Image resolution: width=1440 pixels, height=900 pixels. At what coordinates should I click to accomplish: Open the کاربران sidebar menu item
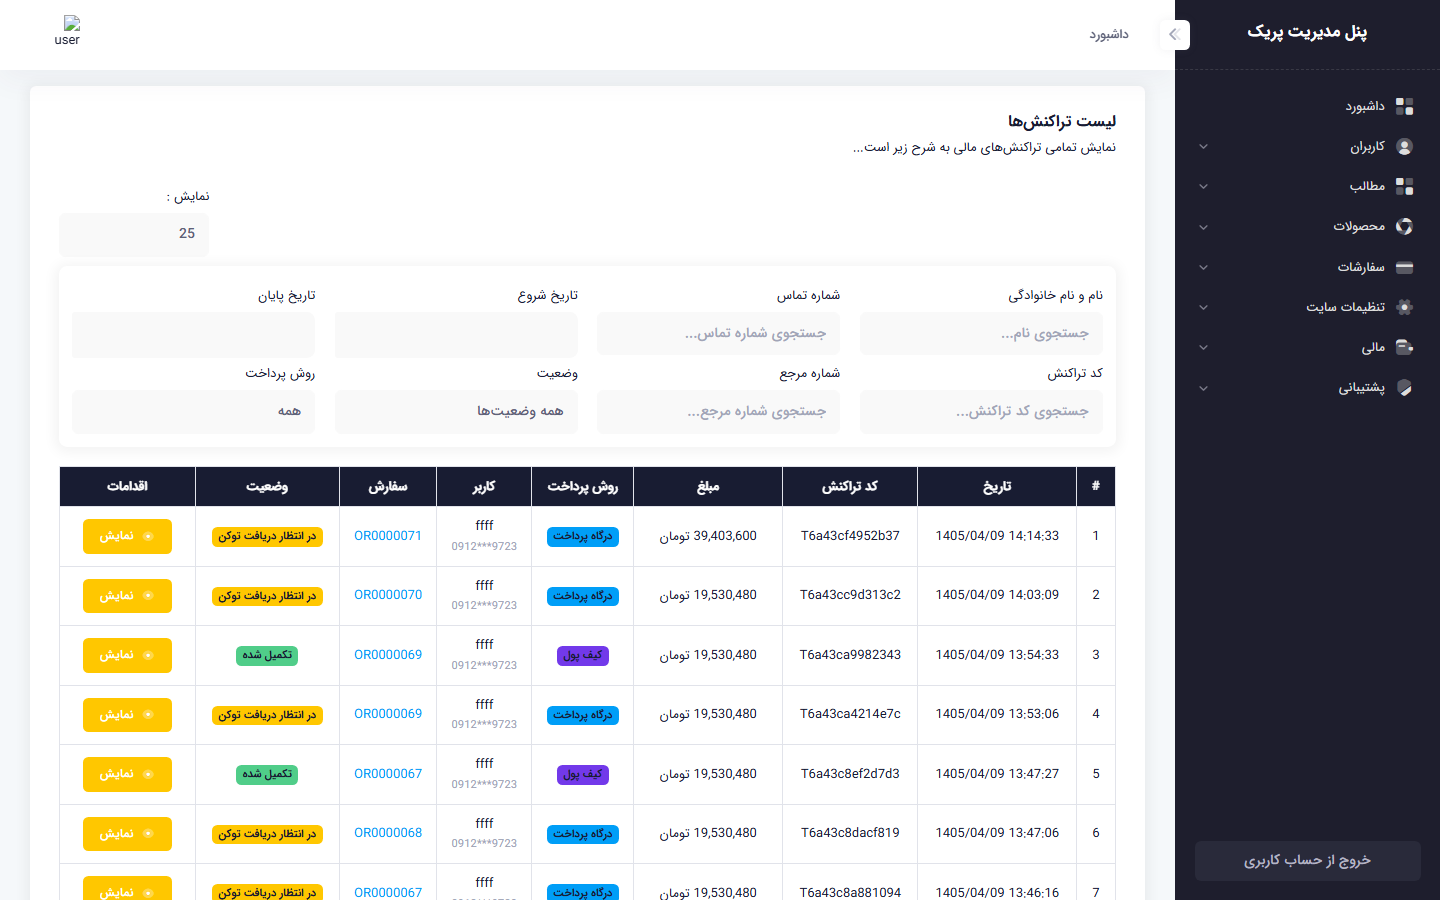(x=1307, y=146)
